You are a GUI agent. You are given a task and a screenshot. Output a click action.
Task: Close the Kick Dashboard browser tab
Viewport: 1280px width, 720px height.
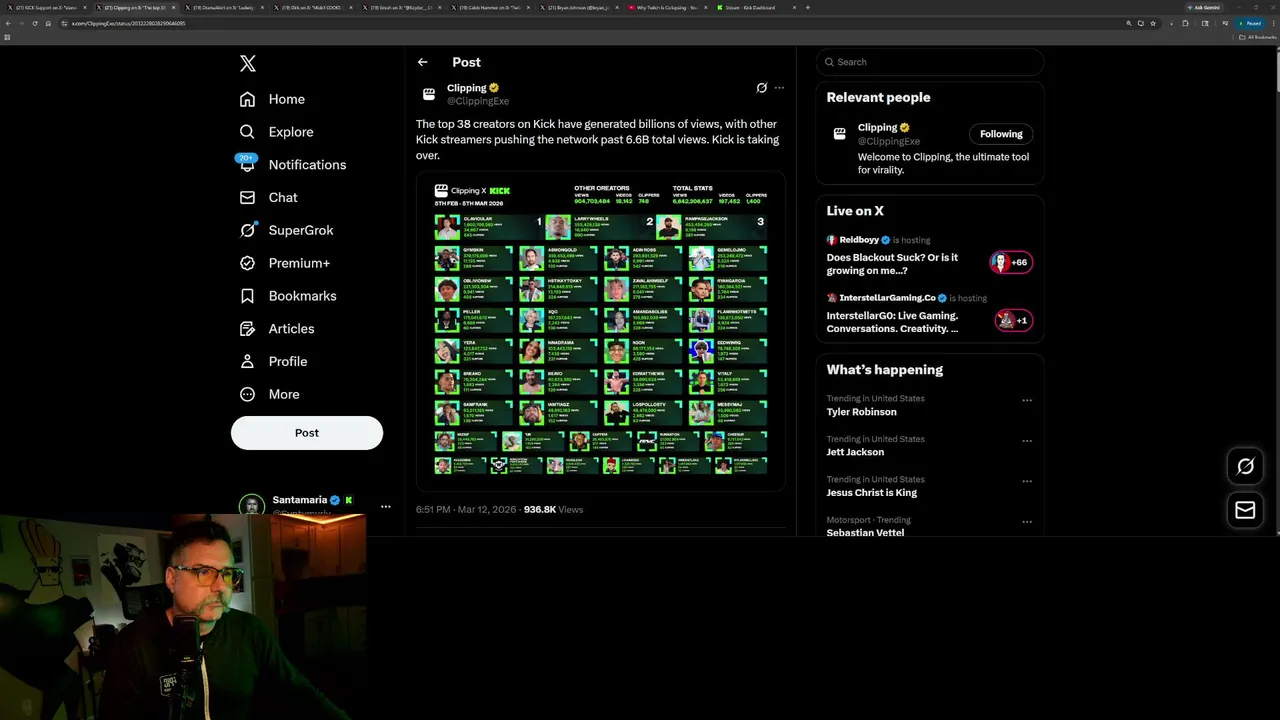794,7
